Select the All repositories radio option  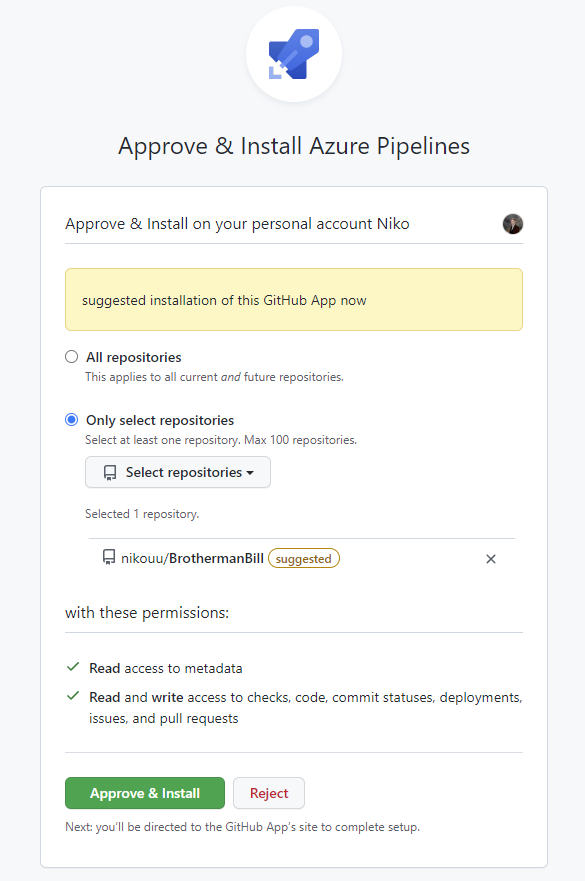click(71, 357)
